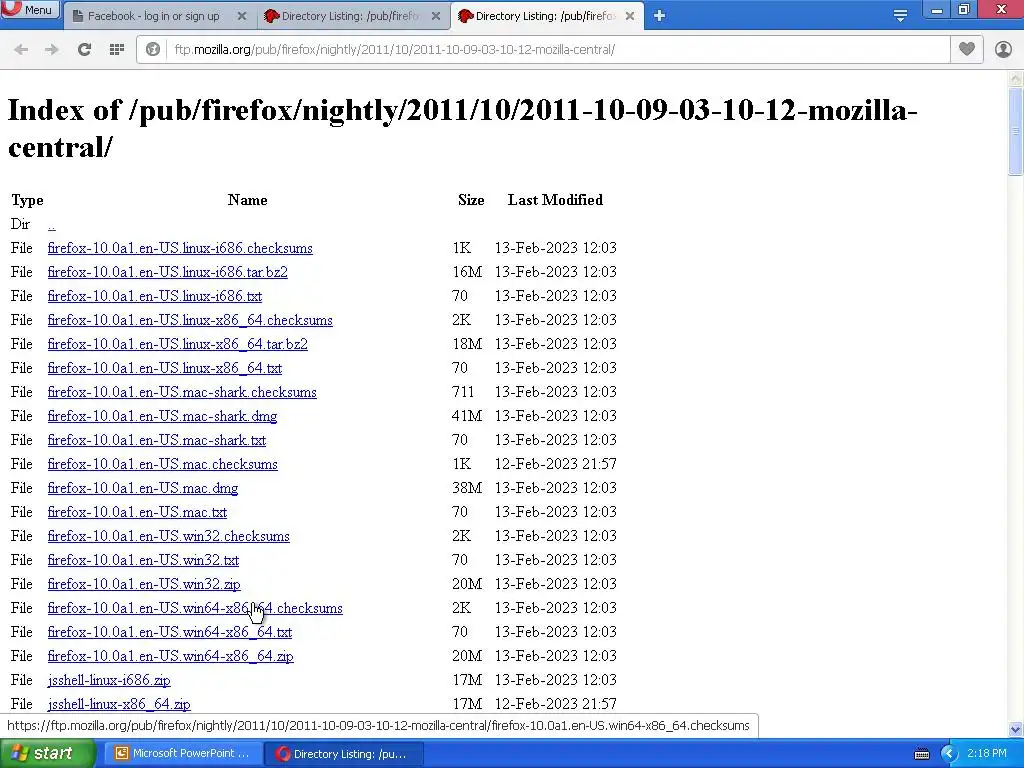The width and height of the screenshot is (1024, 768).
Task: Open the user account icon
Action: 1003,49
